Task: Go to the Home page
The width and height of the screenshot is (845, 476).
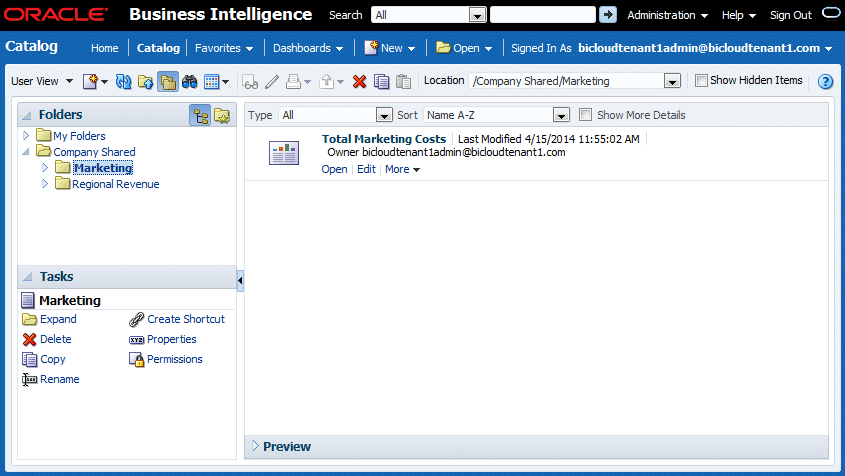Action: tap(105, 48)
